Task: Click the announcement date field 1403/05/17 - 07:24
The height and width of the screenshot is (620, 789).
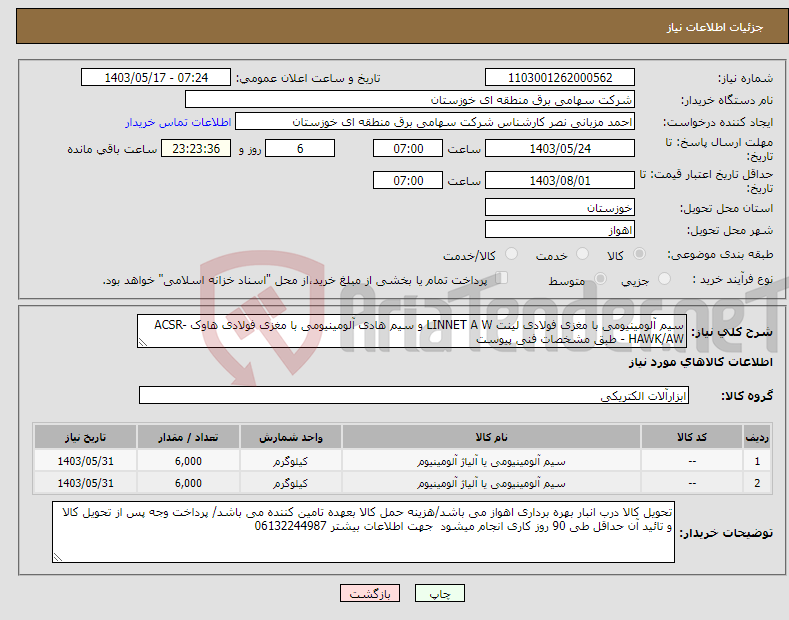Action: coord(156,78)
